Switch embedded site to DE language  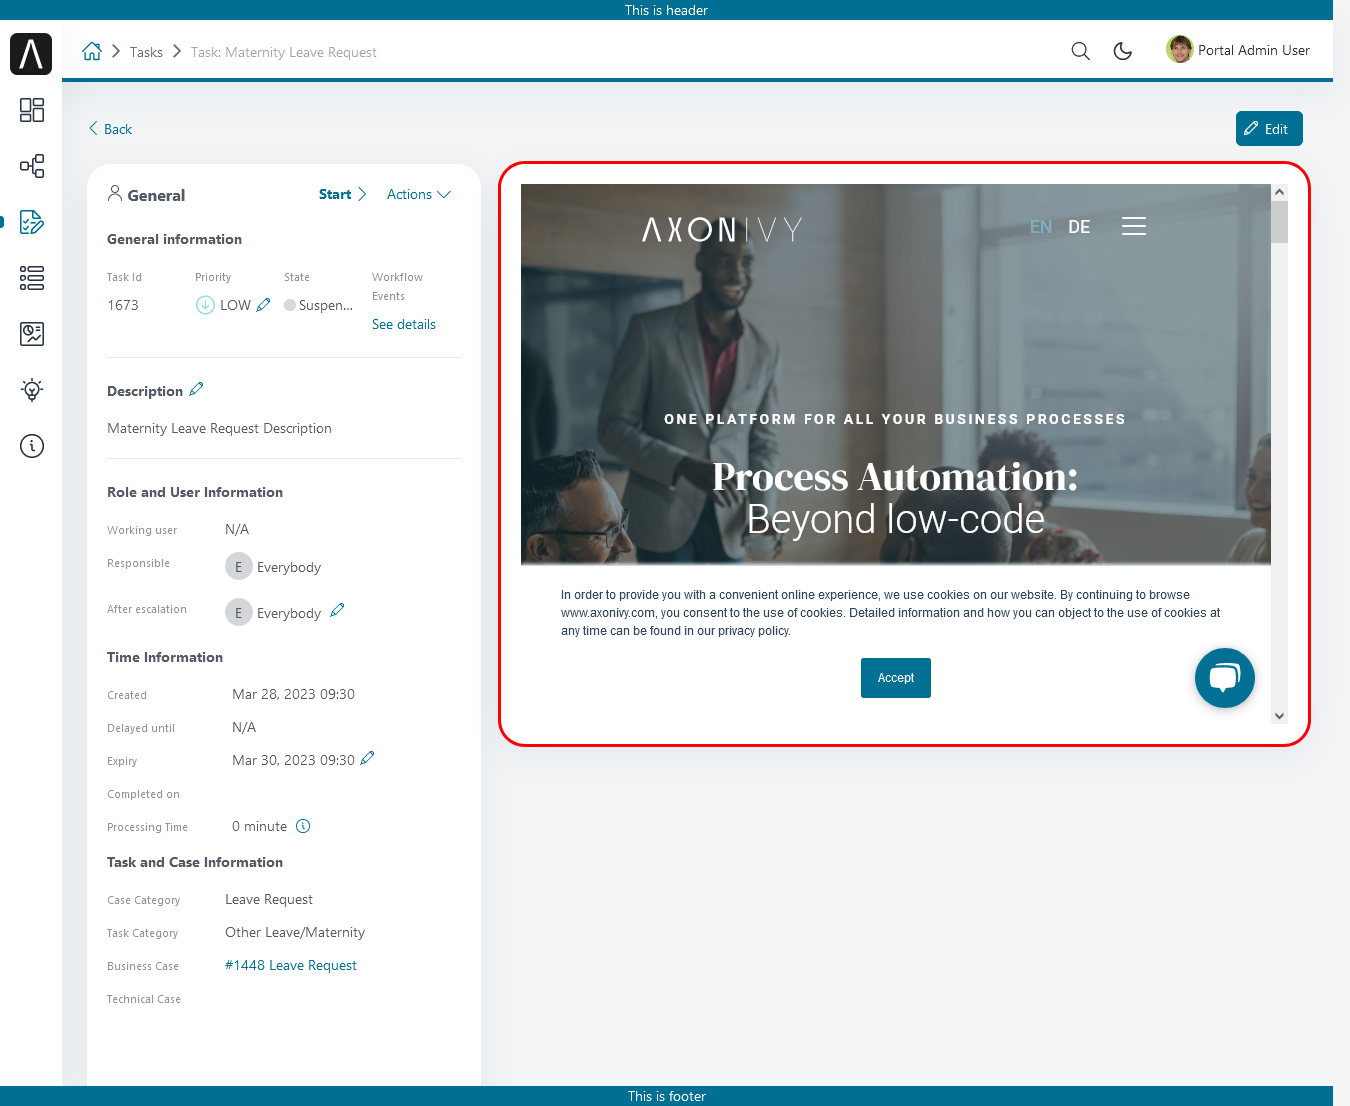[1079, 227]
